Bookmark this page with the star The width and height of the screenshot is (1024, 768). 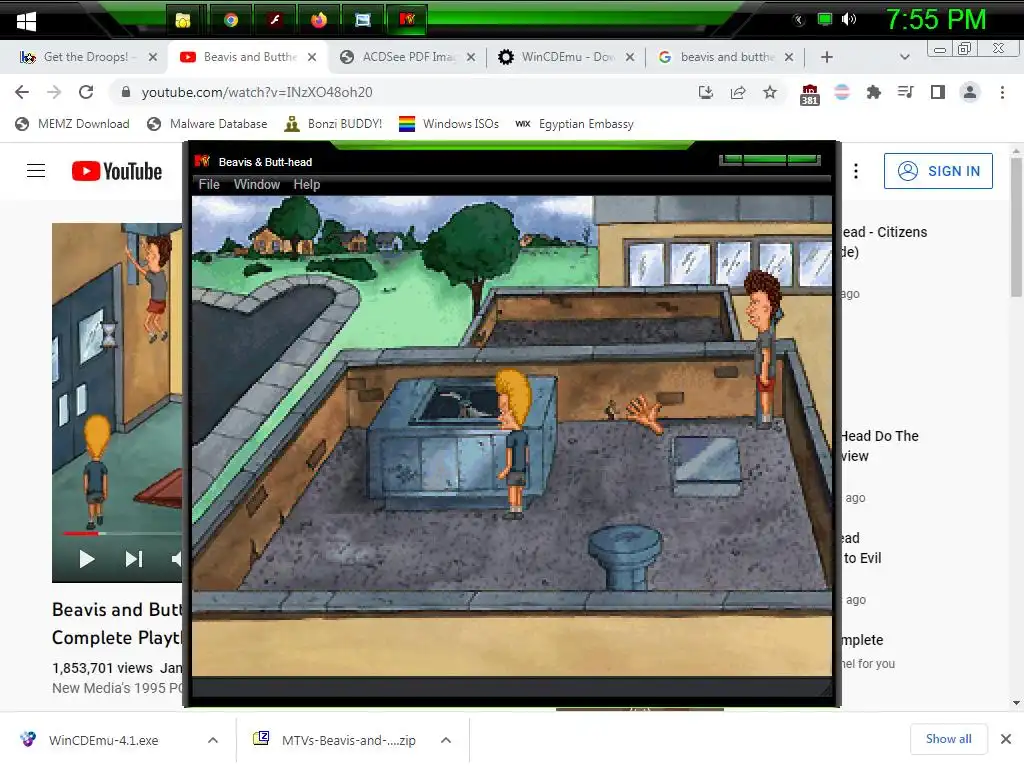(770, 92)
